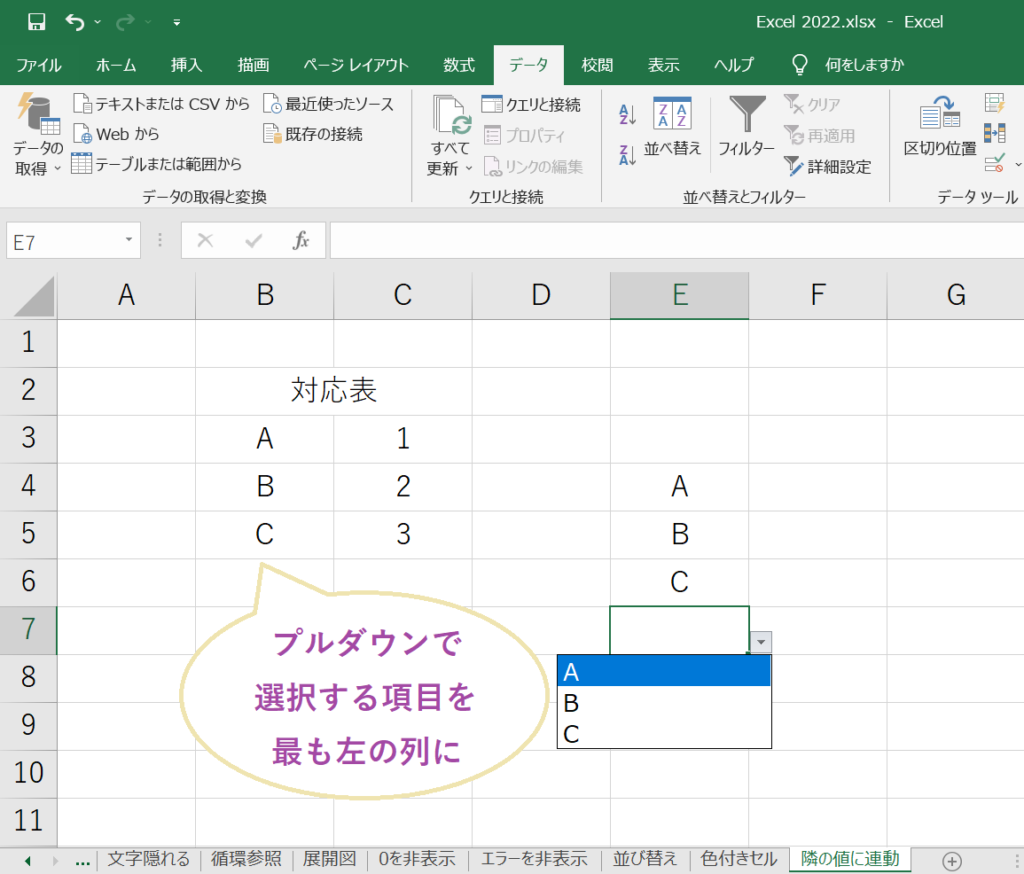Switch to the エラーを非表示 sheet tab

pos(534,859)
